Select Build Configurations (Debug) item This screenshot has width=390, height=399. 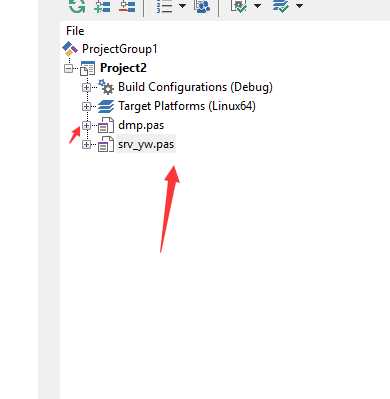(195, 87)
